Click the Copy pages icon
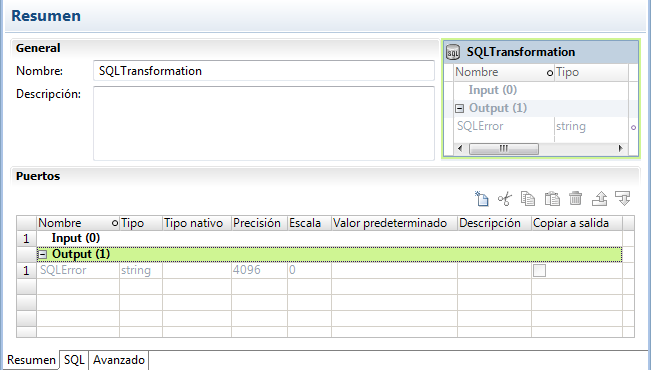The image size is (651, 370). pyautogui.click(x=528, y=198)
